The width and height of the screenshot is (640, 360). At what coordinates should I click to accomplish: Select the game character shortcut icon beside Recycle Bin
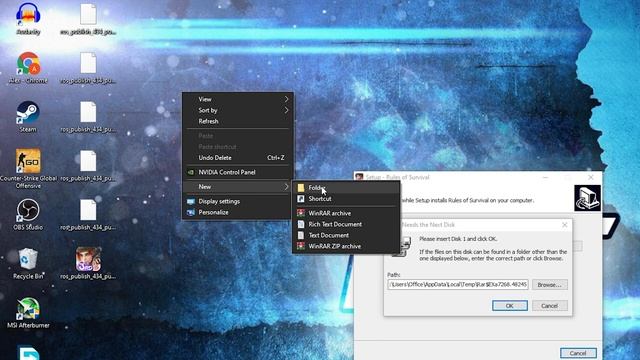coord(88,259)
